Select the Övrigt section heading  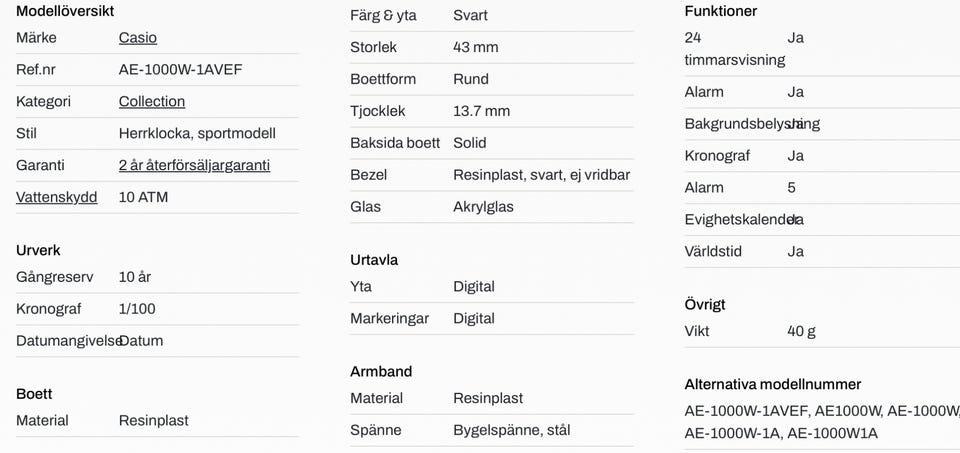pyautogui.click(x=705, y=304)
